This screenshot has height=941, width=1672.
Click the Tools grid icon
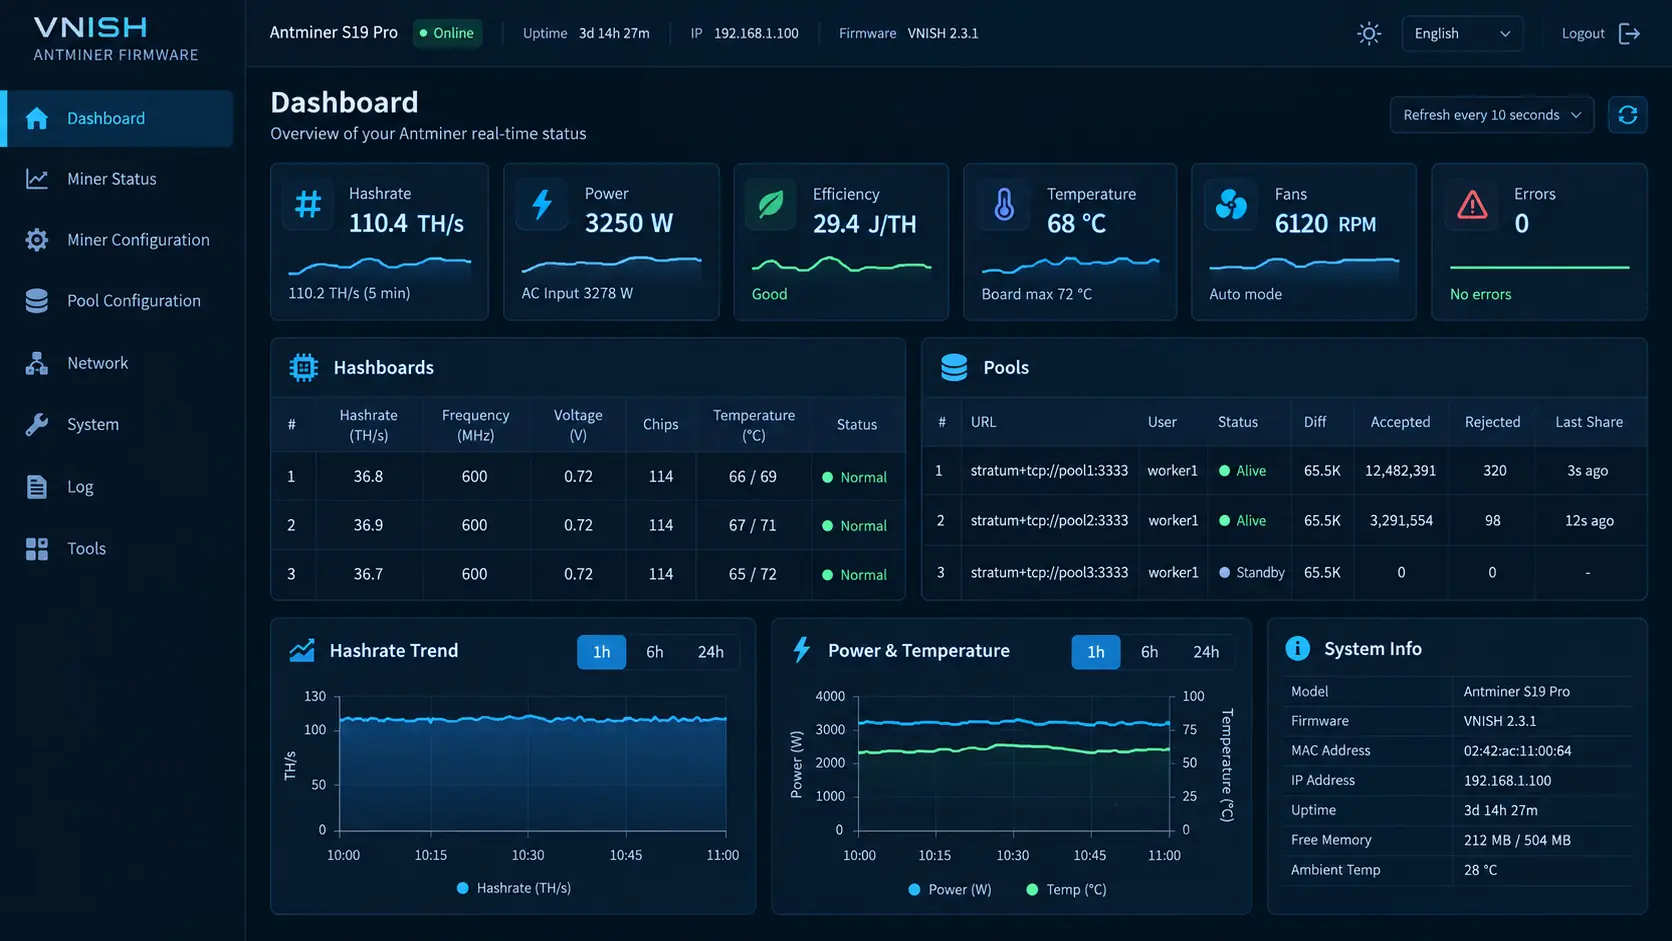[37, 549]
